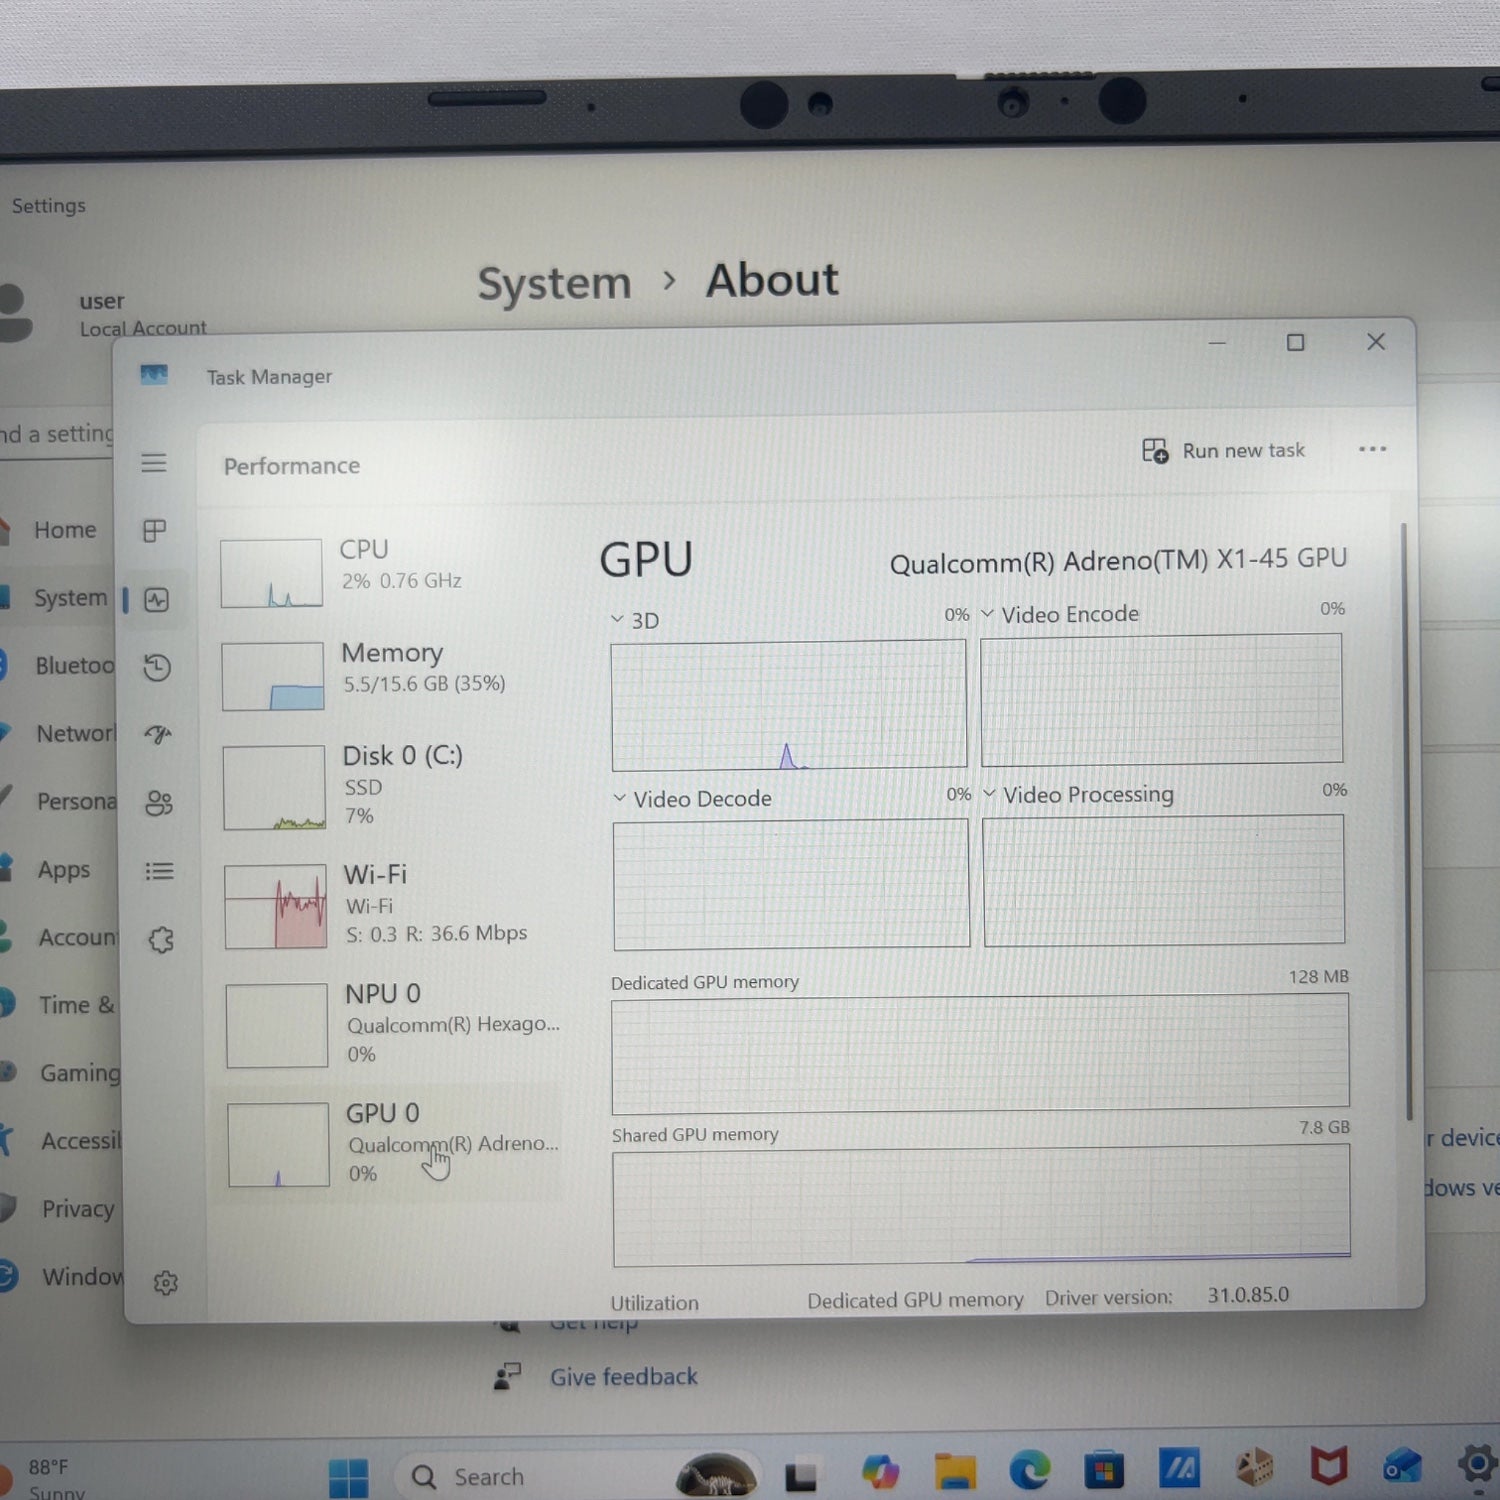This screenshot has height=1500, width=1500.
Task: Open Task Manager settings gear icon
Action: click(166, 1282)
